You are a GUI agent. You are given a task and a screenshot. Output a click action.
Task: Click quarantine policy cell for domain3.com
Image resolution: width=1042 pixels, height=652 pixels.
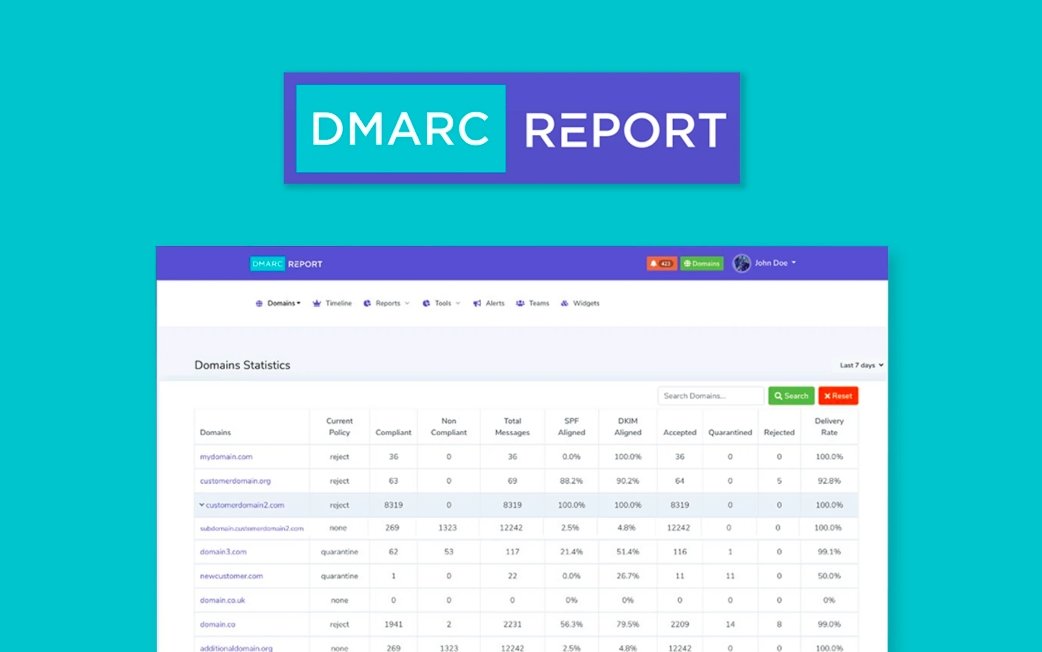click(340, 552)
